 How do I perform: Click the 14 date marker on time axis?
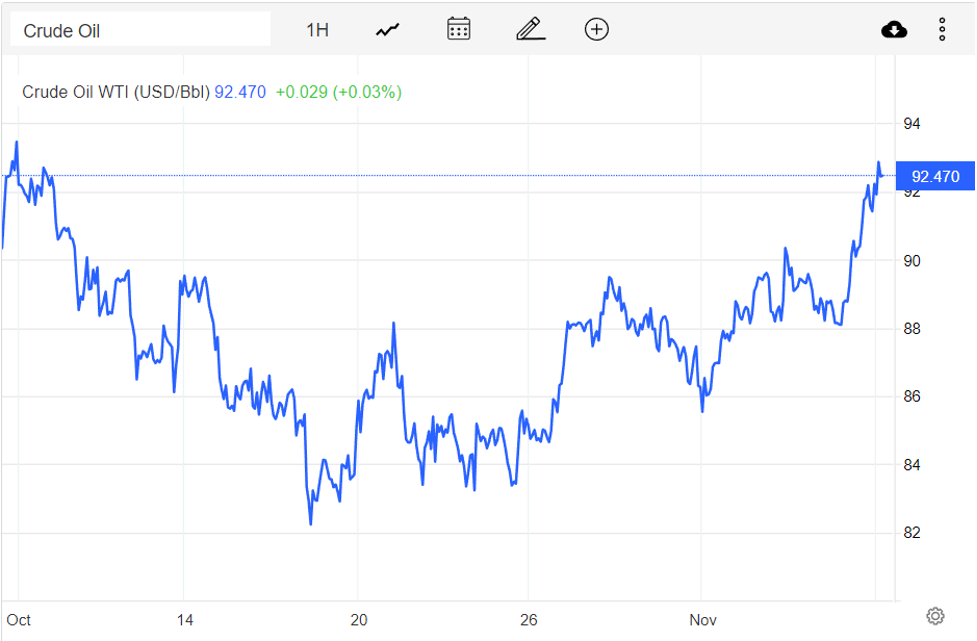[x=182, y=620]
